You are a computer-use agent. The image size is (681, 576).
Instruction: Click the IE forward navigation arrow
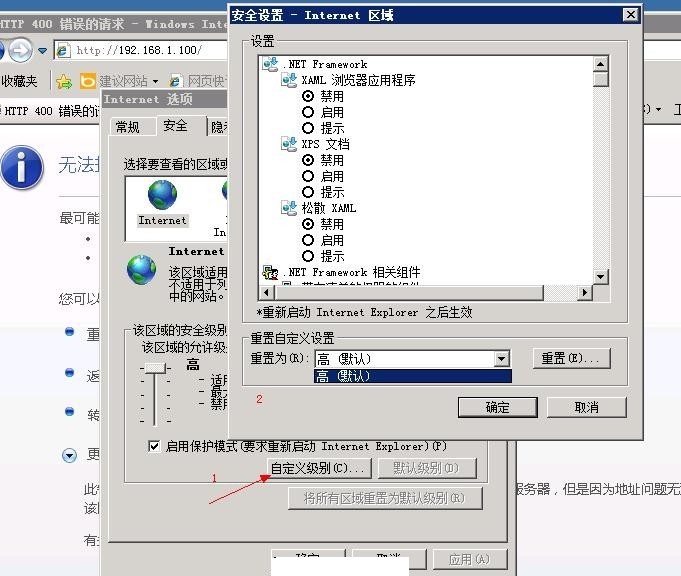21,49
